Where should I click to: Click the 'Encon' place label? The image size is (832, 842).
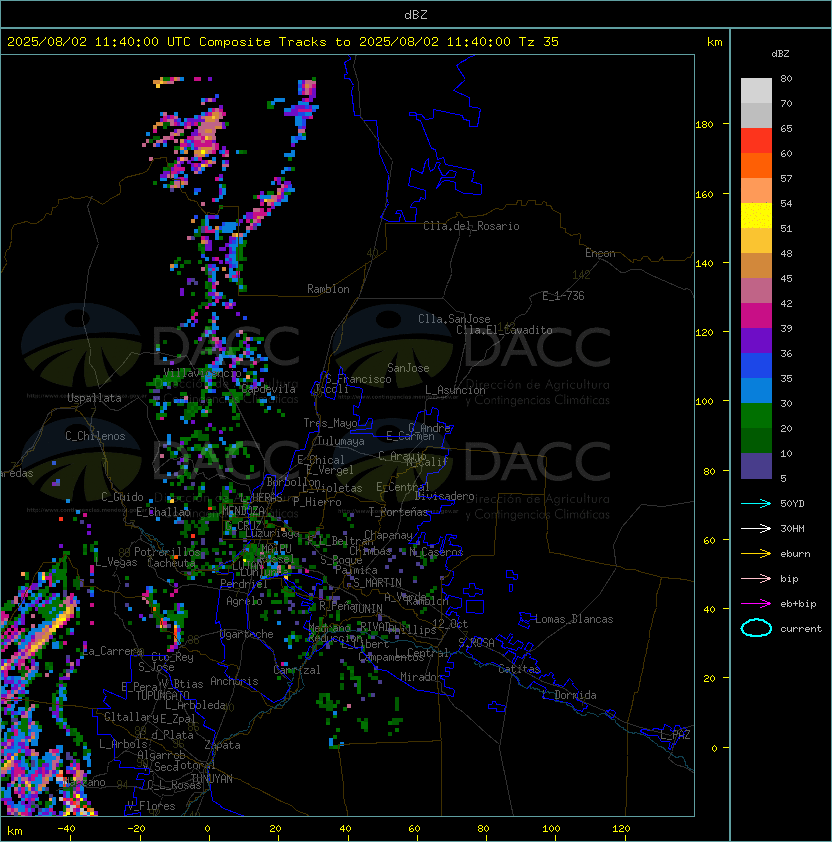coord(600,253)
